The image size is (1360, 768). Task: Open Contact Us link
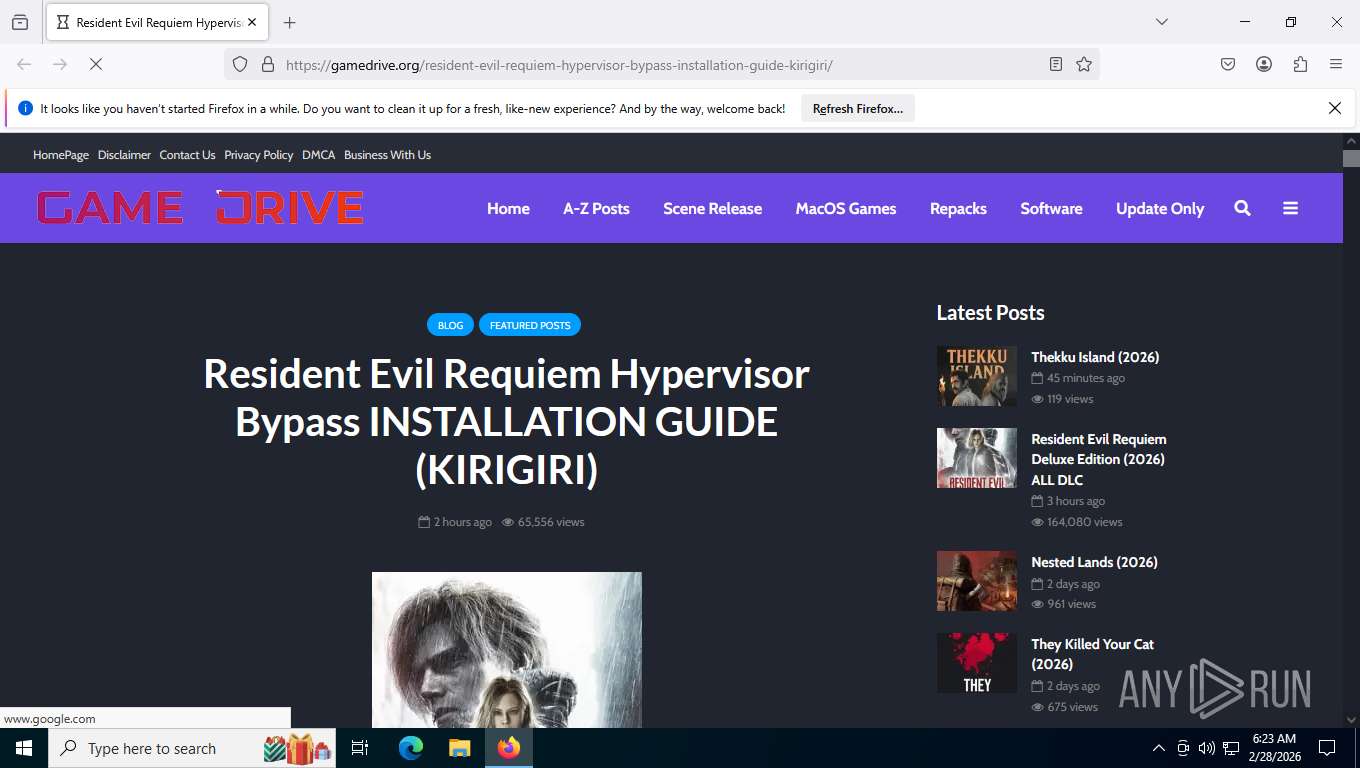pyautogui.click(x=187, y=155)
